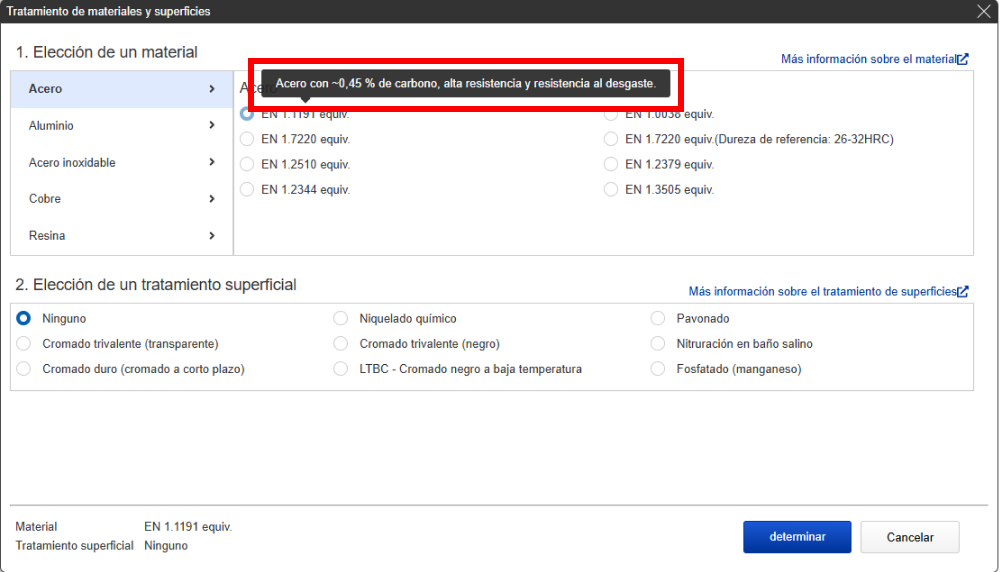The image size is (1000, 572).
Task: Expand the Aluminio category chevron
Action: point(212,126)
